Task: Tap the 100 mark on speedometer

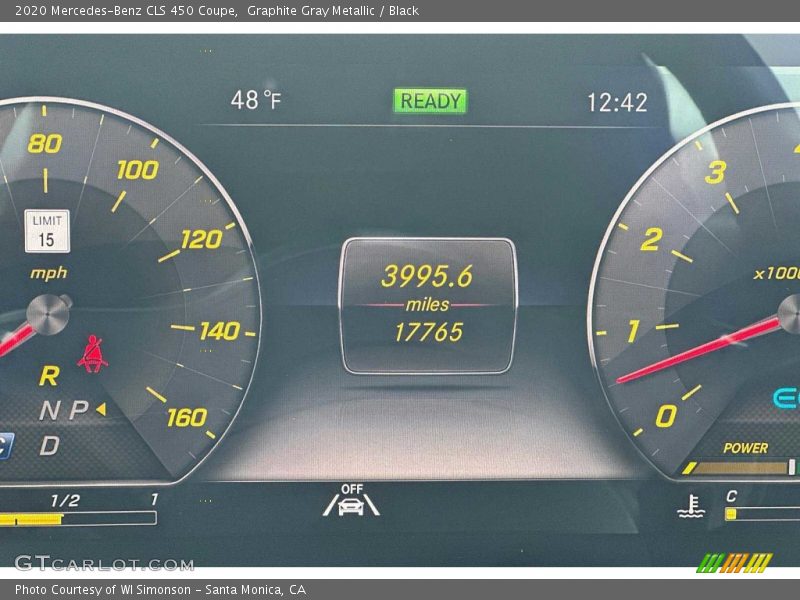Action: point(138,170)
